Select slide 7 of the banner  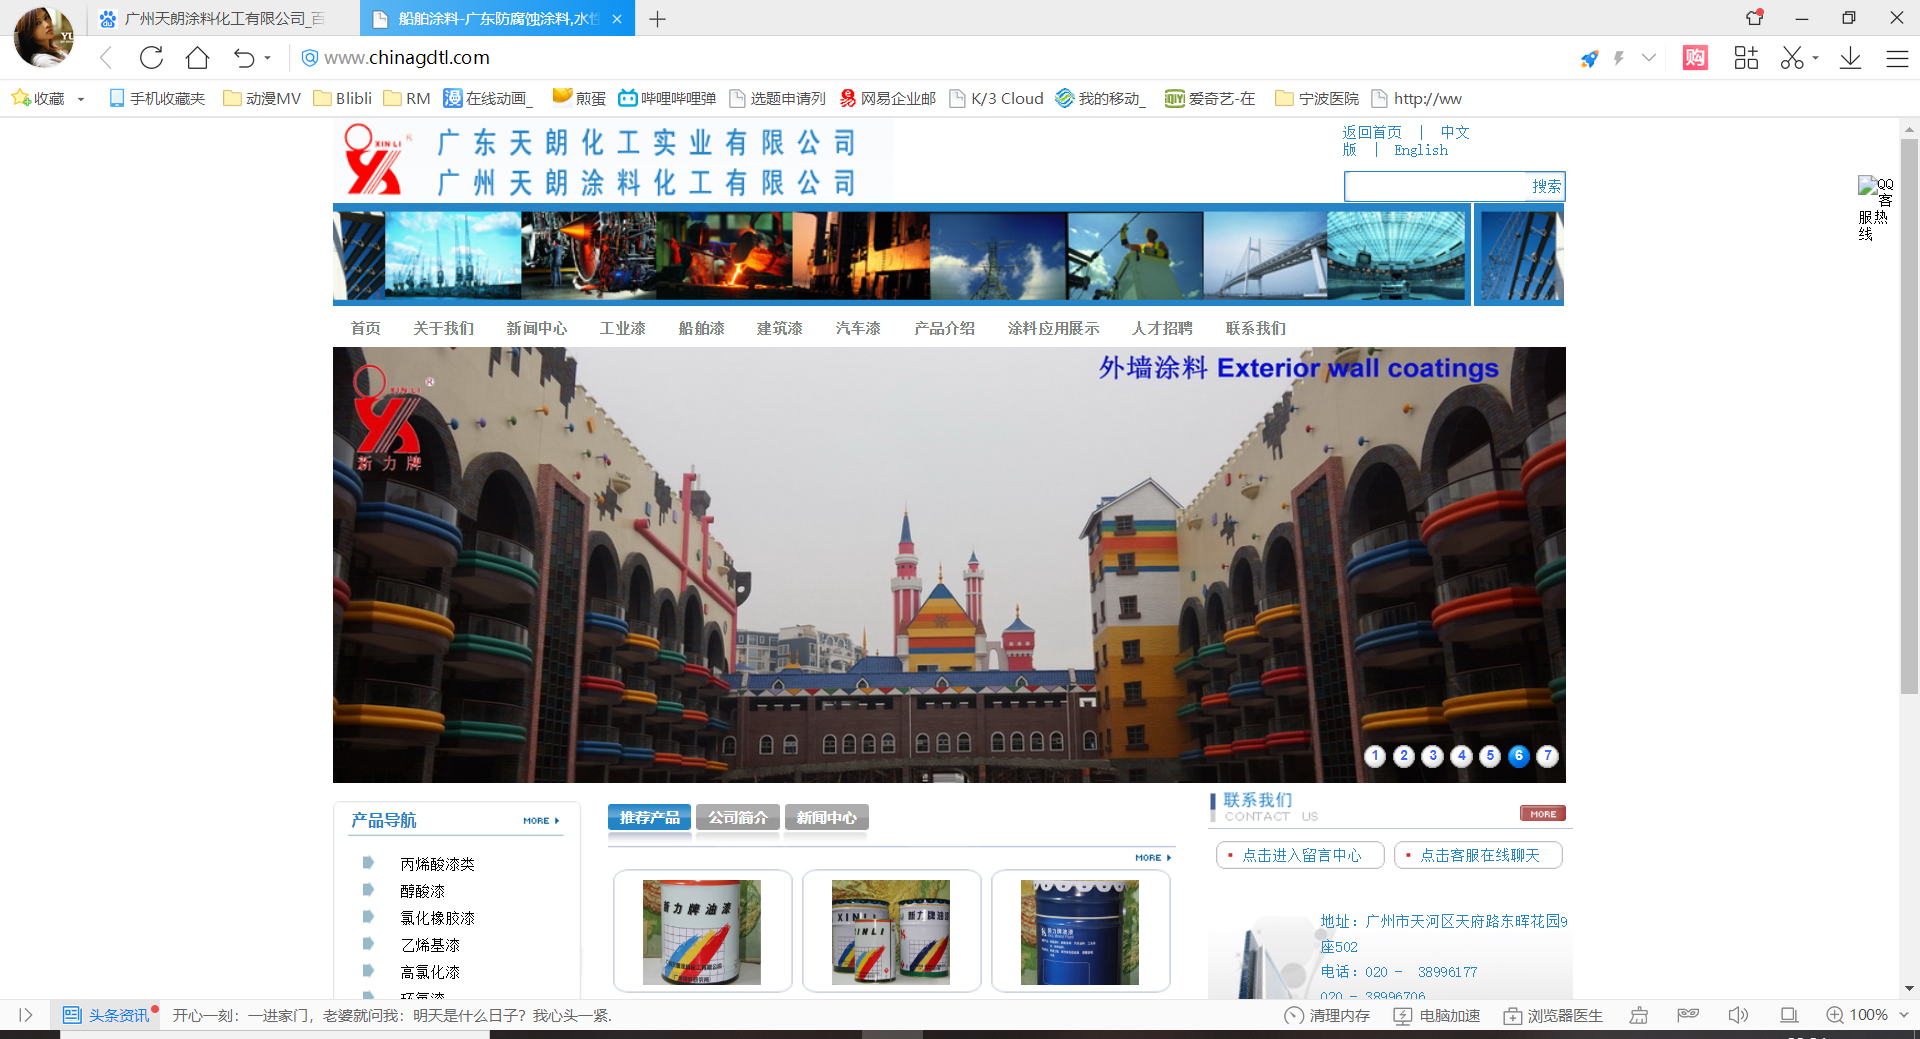(x=1548, y=756)
